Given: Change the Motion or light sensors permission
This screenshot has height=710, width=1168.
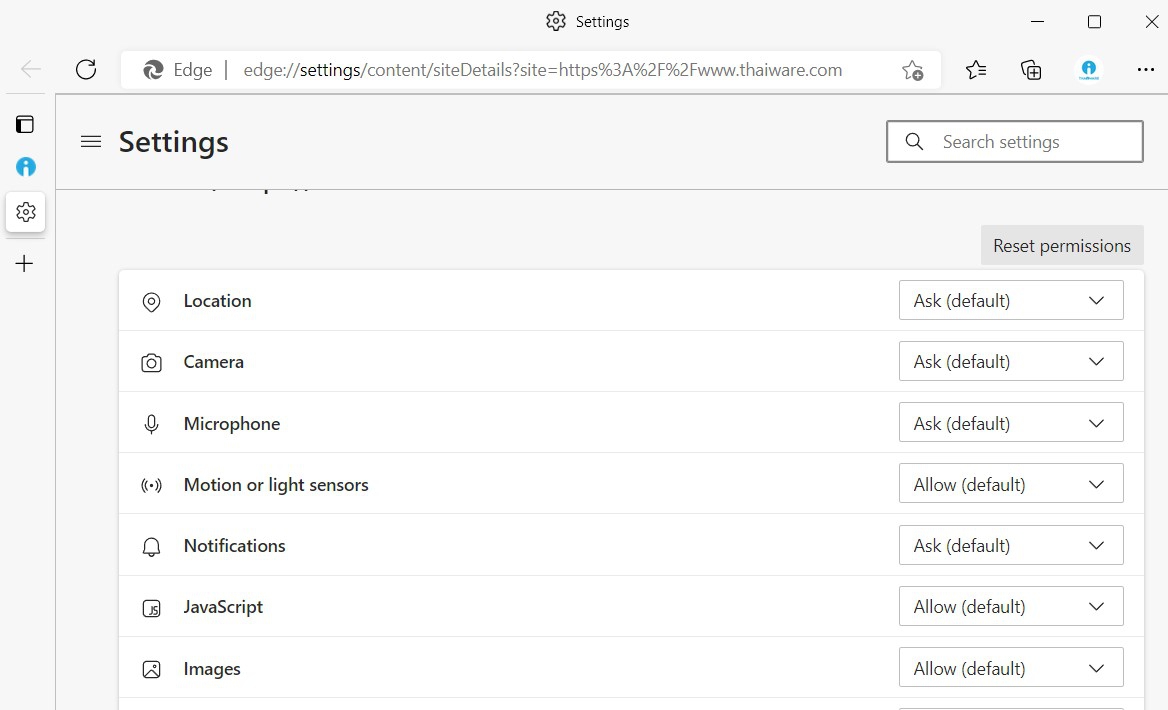Looking at the screenshot, I should tap(1010, 485).
